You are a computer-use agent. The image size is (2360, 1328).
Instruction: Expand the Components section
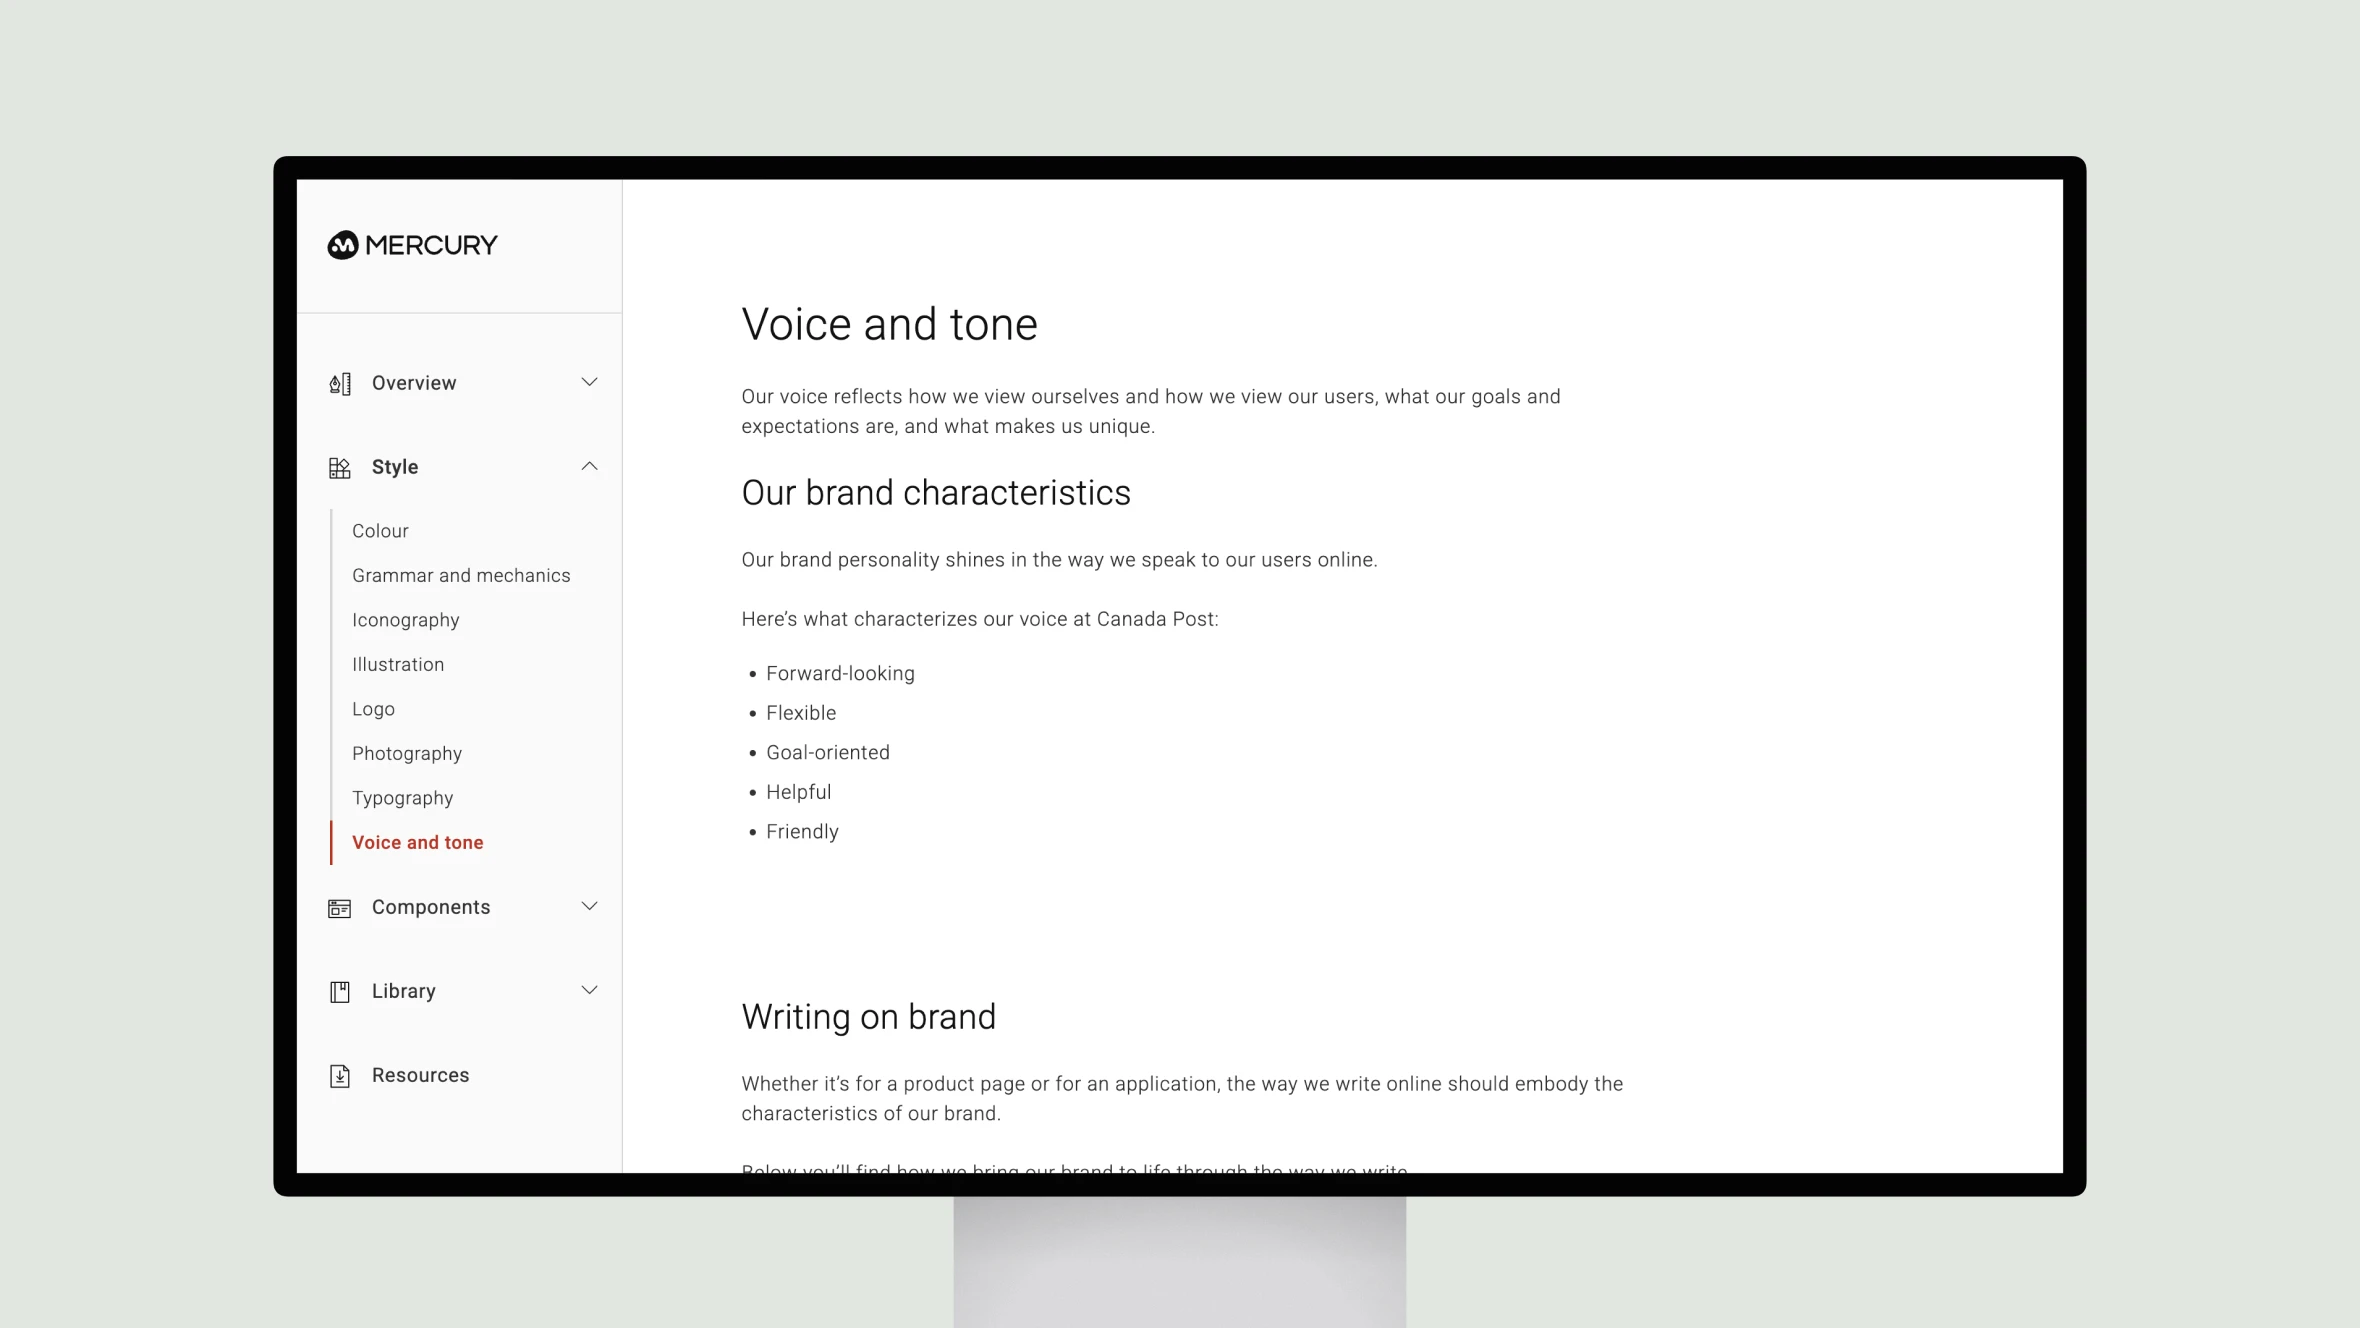(x=588, y=906)
